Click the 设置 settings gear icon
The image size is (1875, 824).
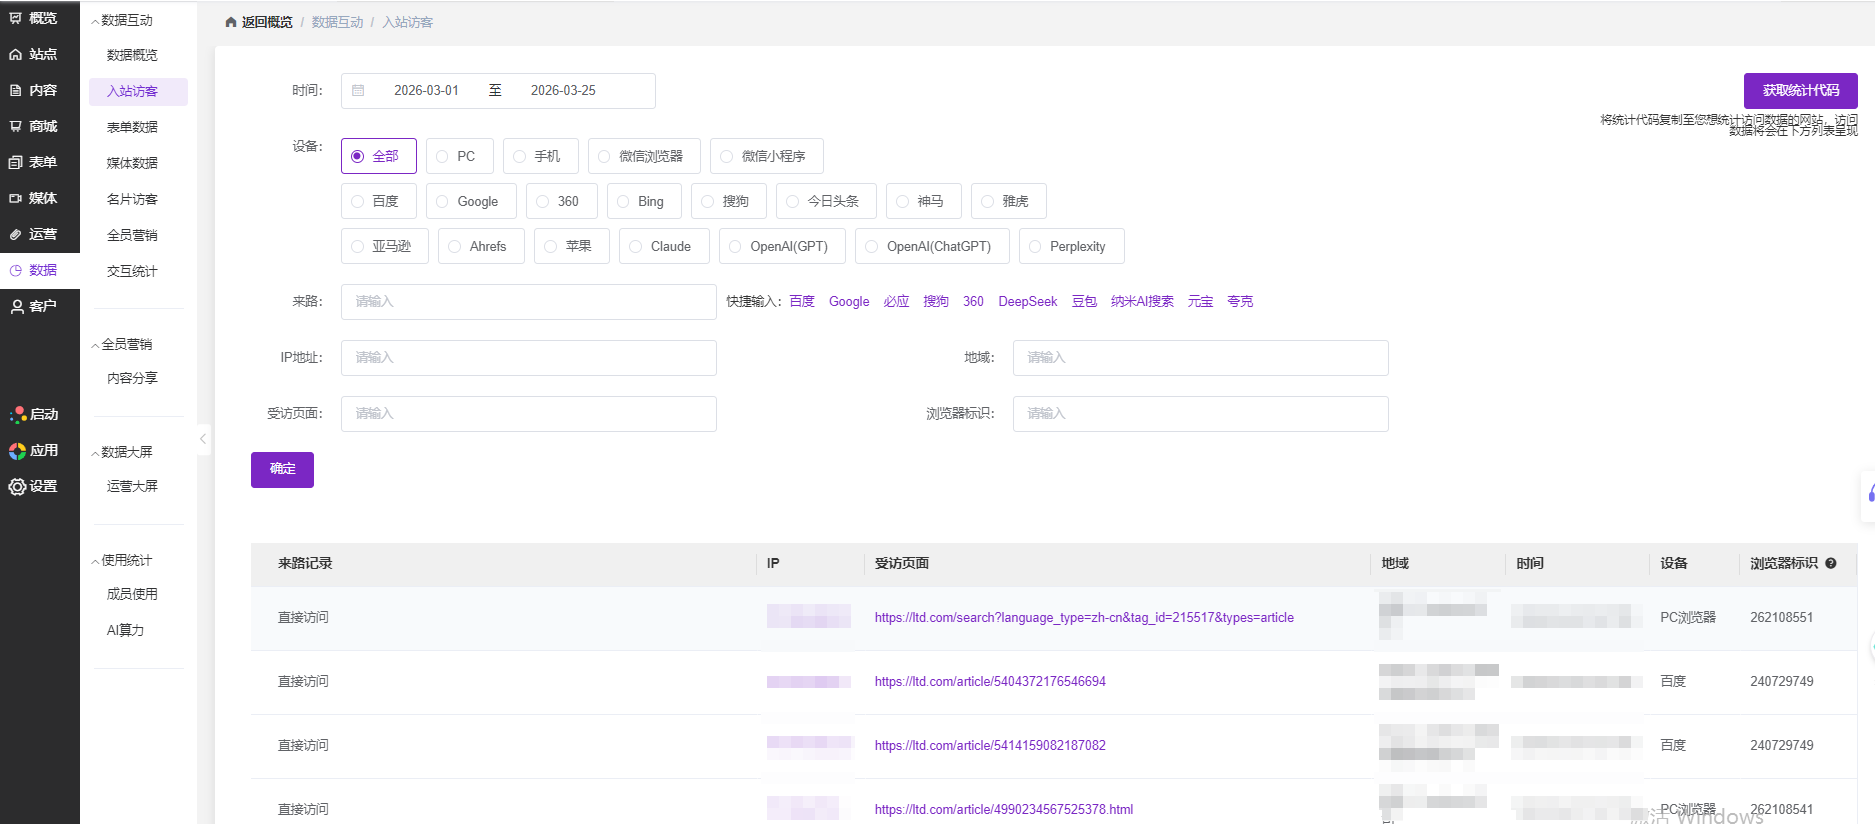(17, 486)
